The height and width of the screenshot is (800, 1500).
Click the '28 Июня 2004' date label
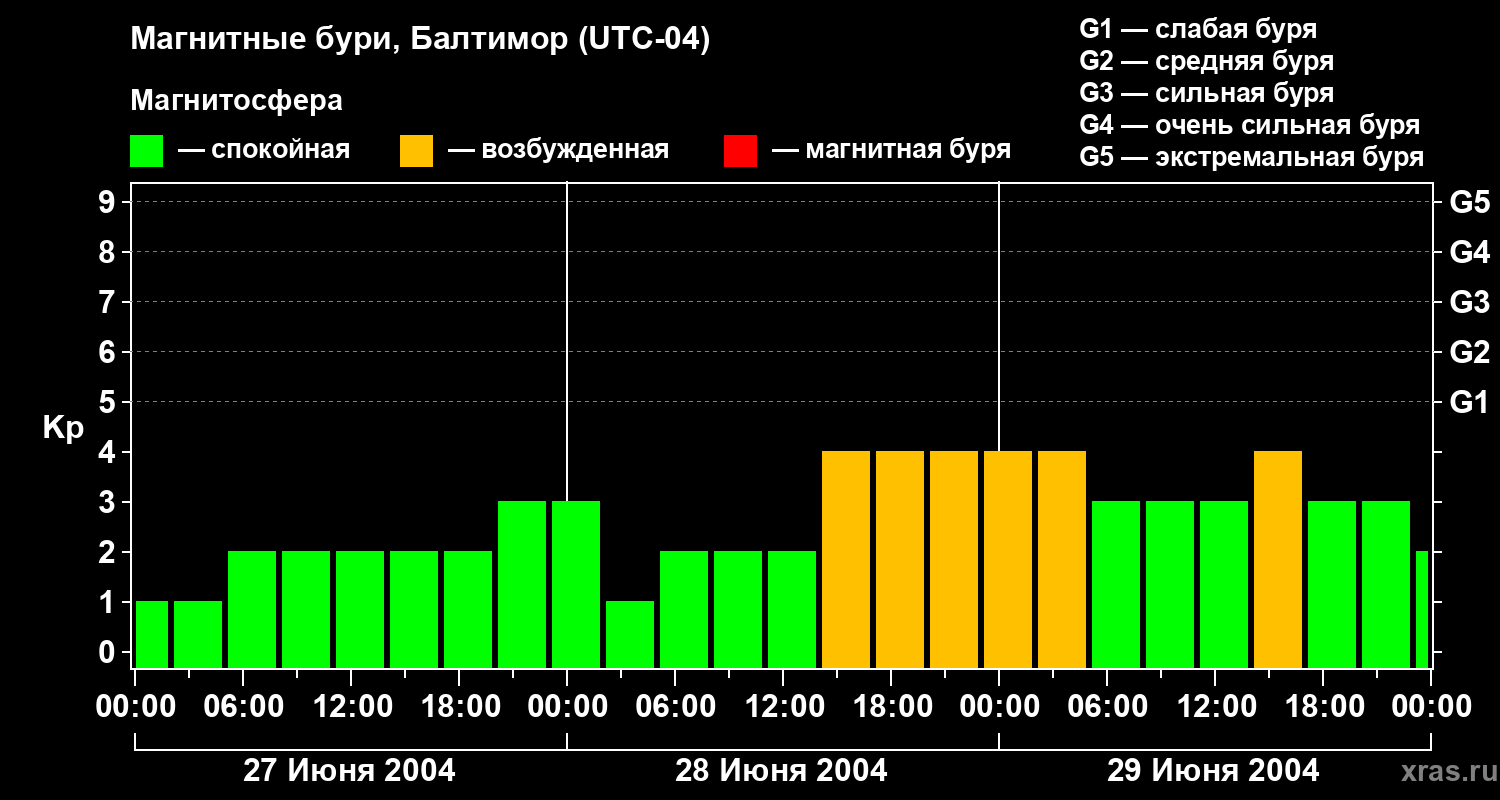[x=781, y=771]
